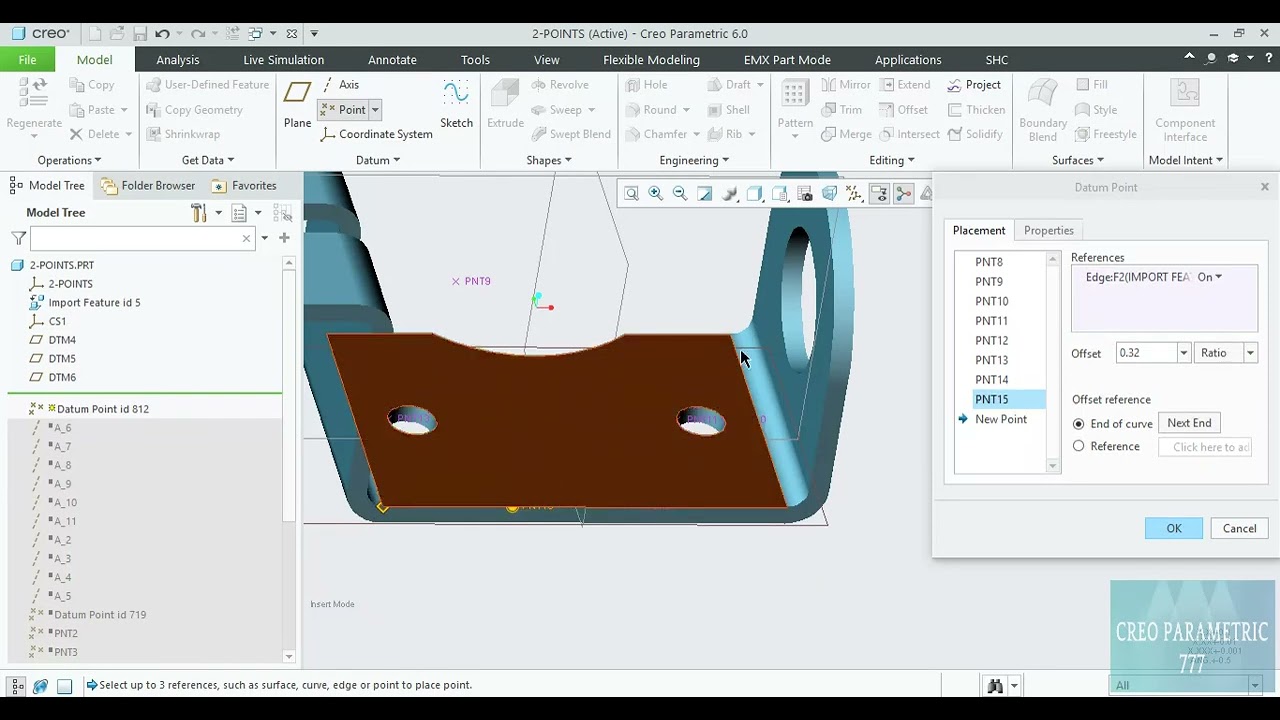This screenshot has width=1280, height=720.
Task: Expand the Get Data group dropdown
Action: click(208, 160)
